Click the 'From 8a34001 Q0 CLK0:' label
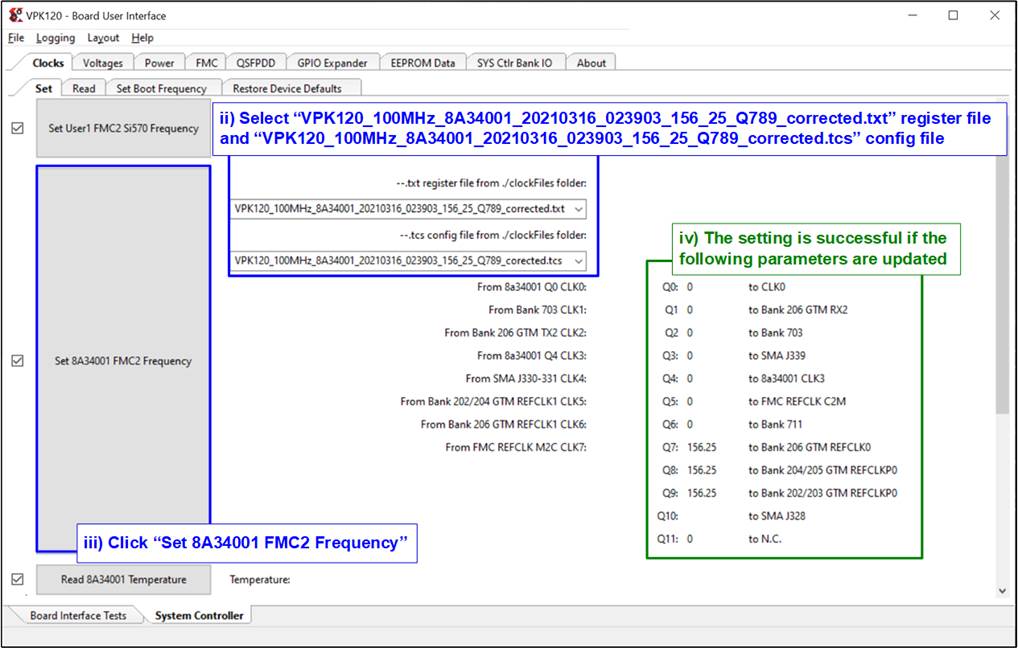Viewport: 1018px width, 648px height. [x=532, y=287]
